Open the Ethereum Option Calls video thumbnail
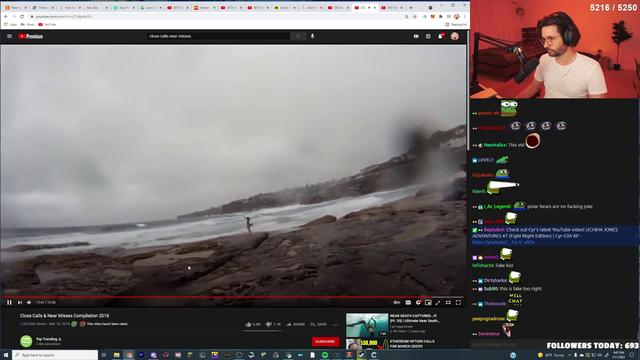The height and width of the screenshot is (360, 640). click(367, 344)
